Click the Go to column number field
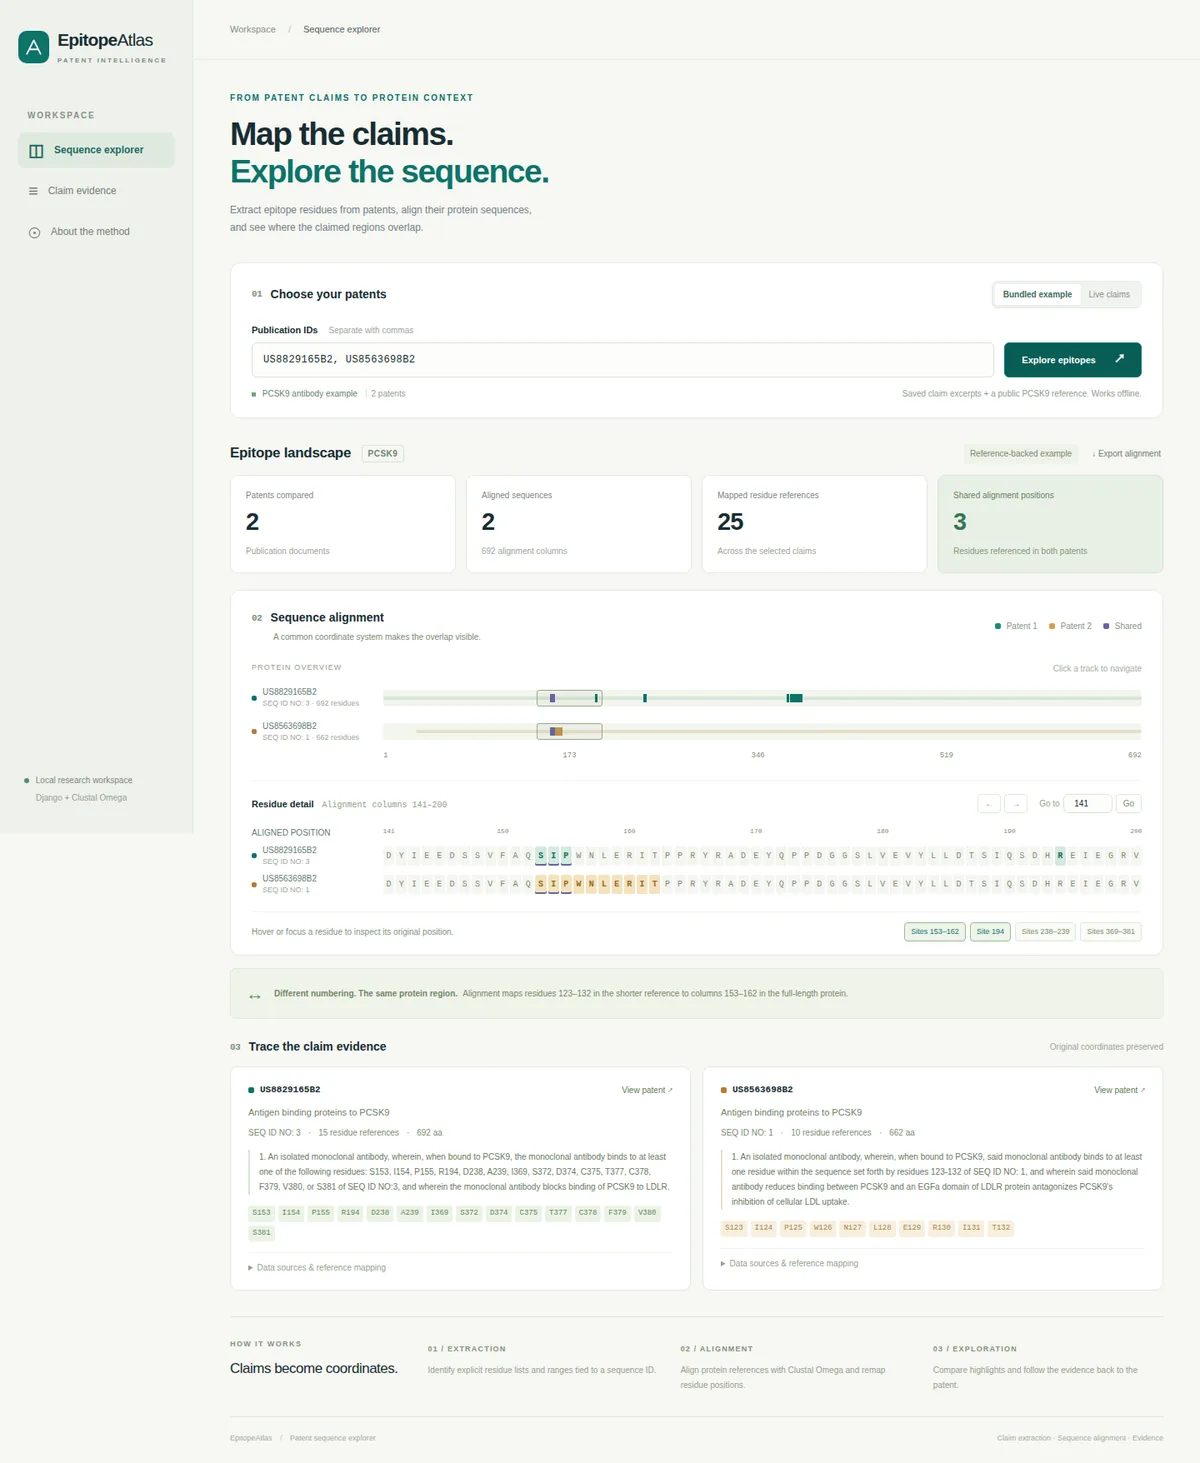 pyautogui.click(x=1087, y=804)
